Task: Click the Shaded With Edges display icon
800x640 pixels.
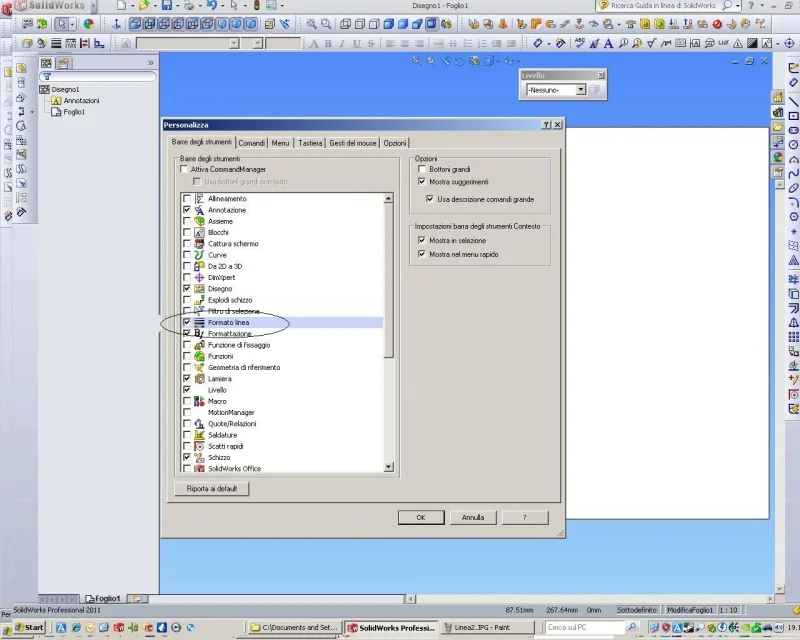Action: coord(389,24)
